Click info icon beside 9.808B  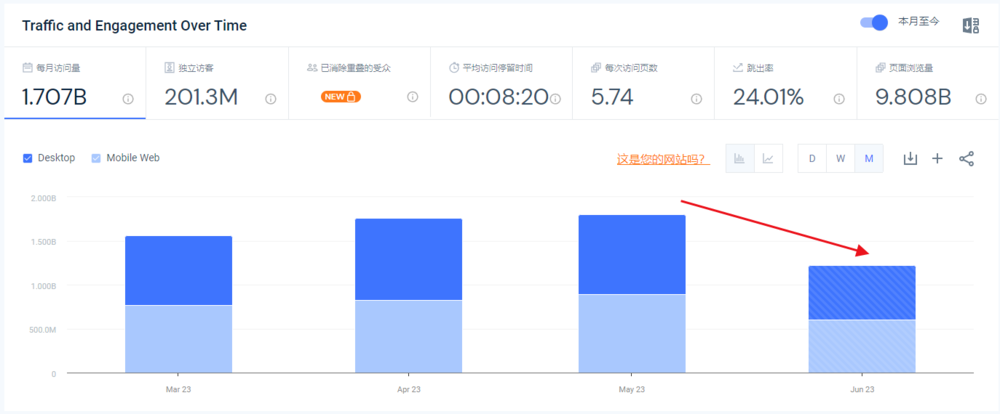[x=981, y=99]
